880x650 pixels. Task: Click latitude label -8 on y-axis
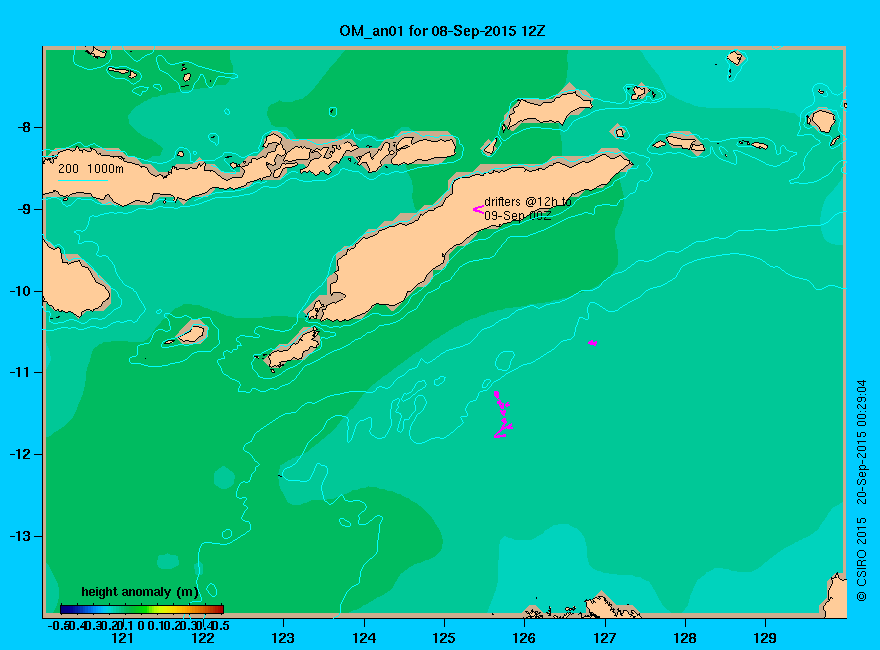click(x=24, y=127)
